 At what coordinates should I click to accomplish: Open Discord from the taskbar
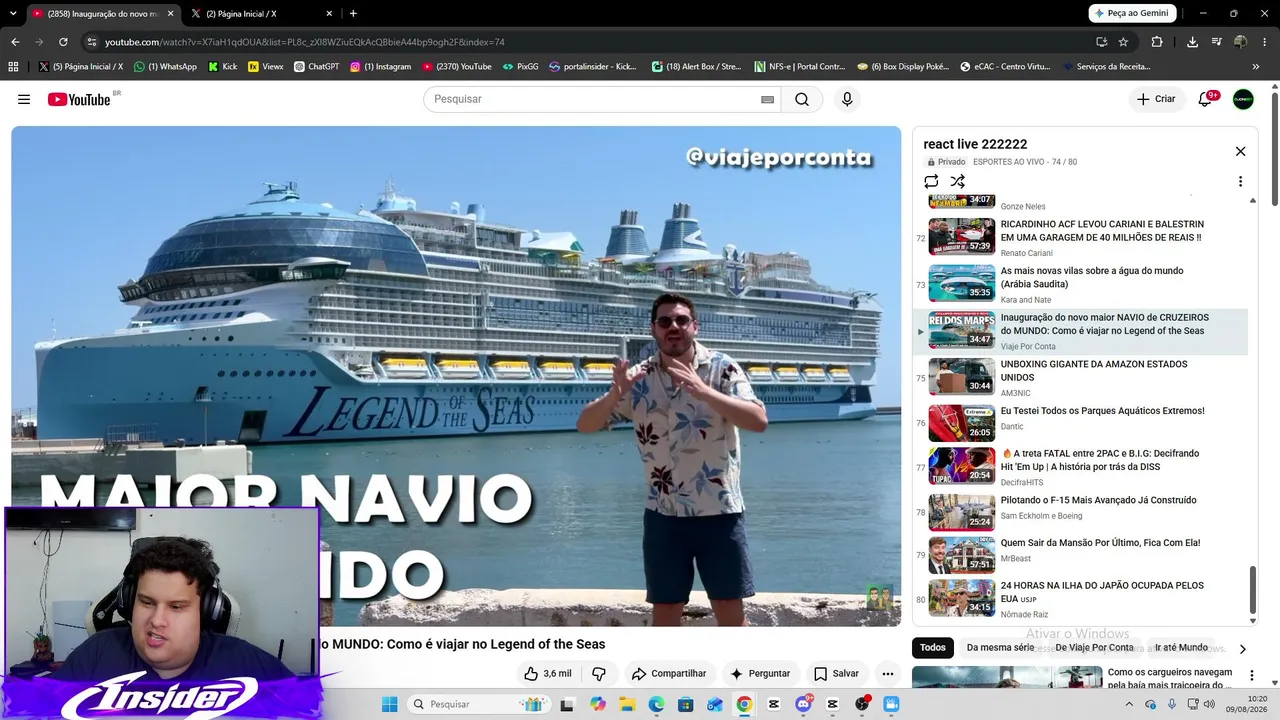click(x=803, y=704)
